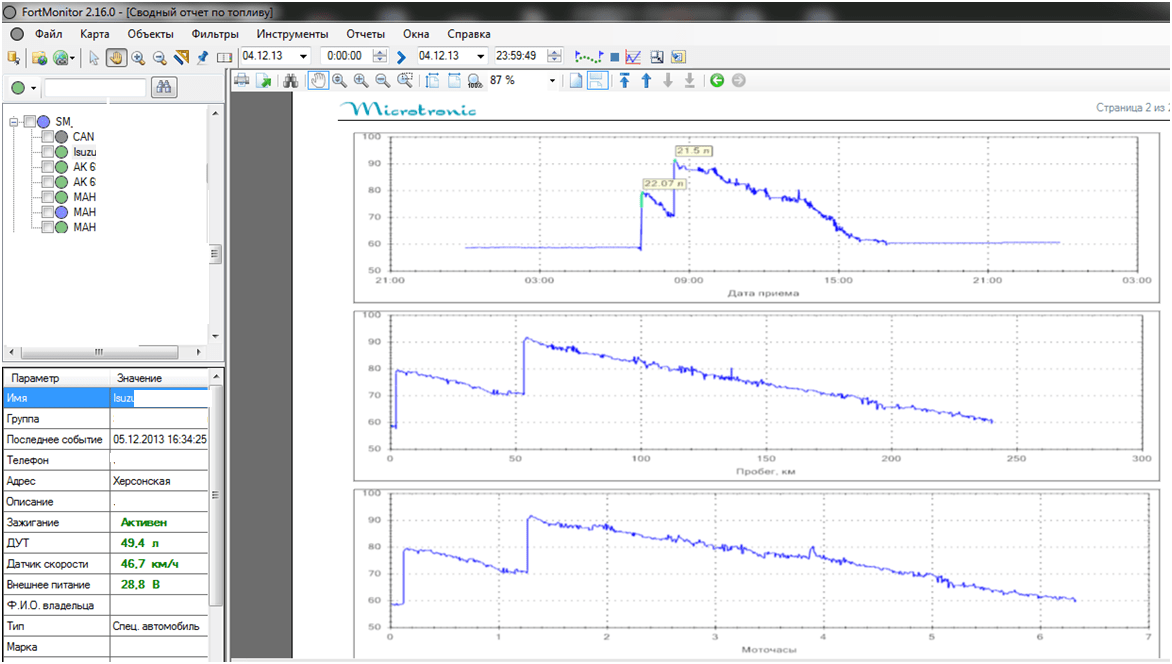
Task: Go to first report page
Action: [625, 81]
